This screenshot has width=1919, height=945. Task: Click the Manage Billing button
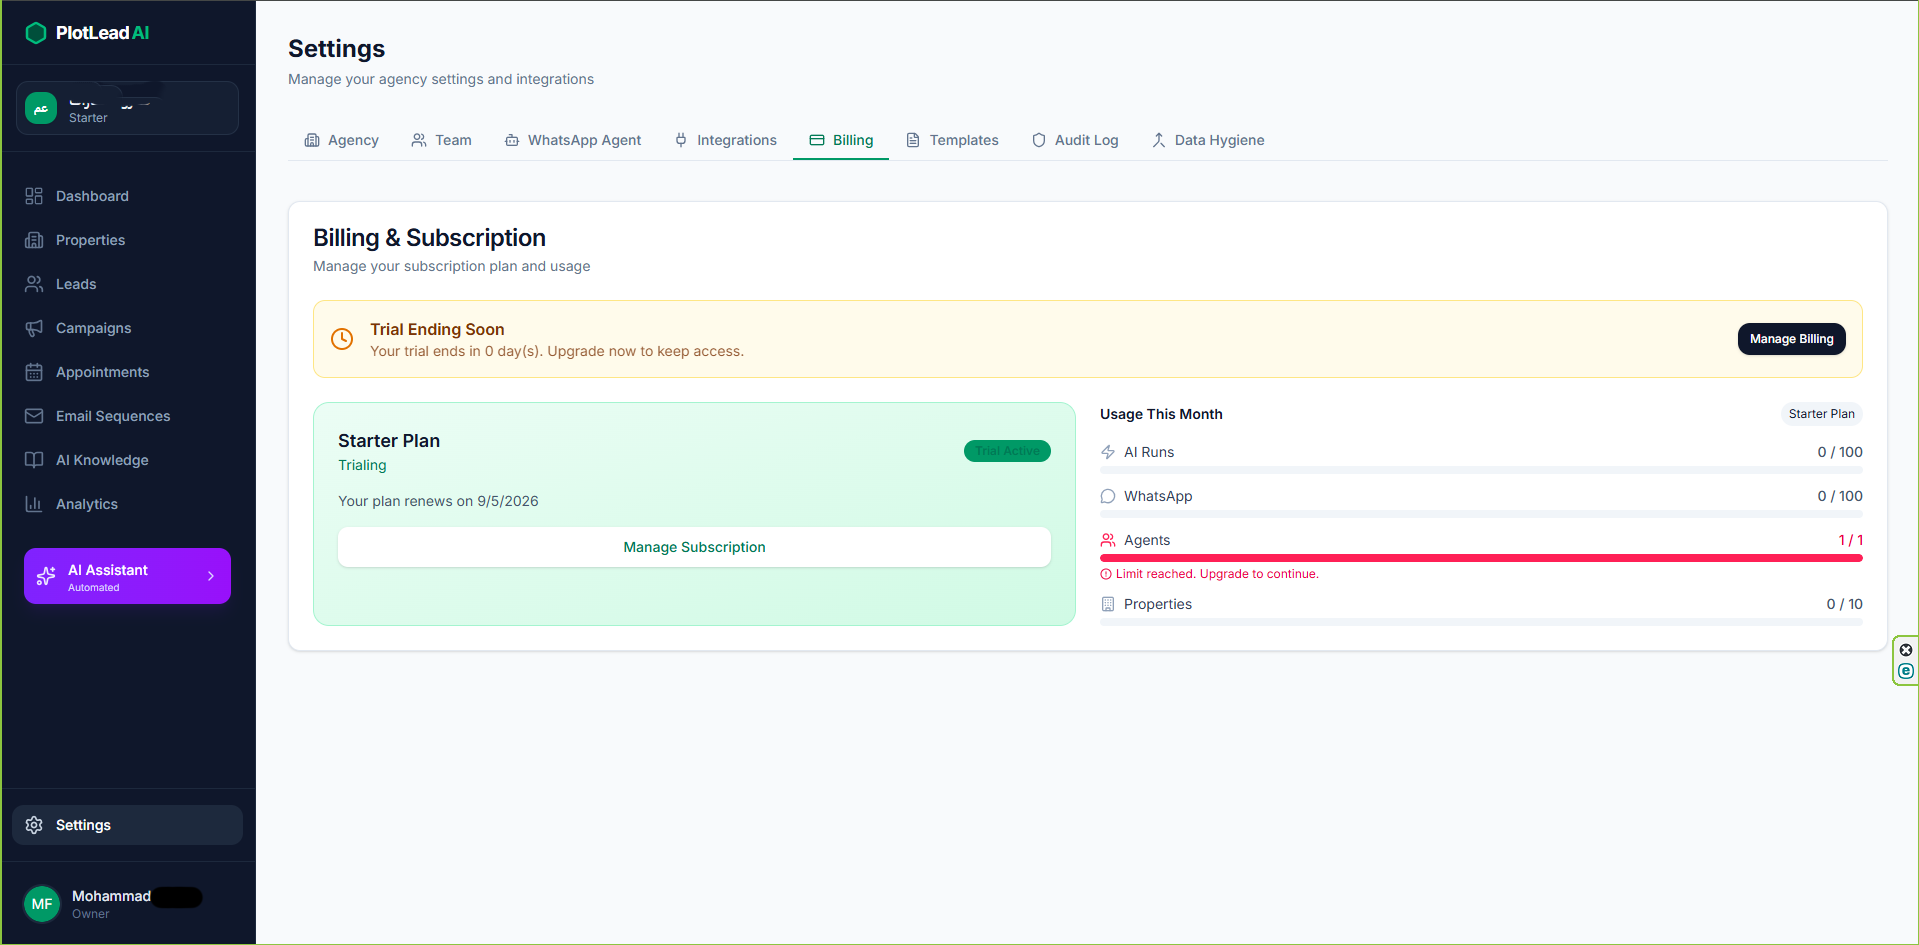click(x=1791, y=339)
